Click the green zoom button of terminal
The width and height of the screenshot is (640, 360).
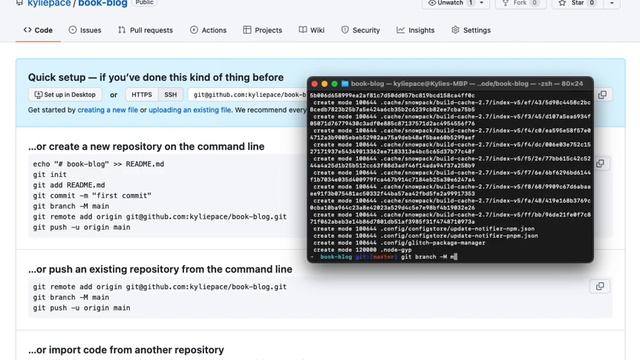(335, 84)
